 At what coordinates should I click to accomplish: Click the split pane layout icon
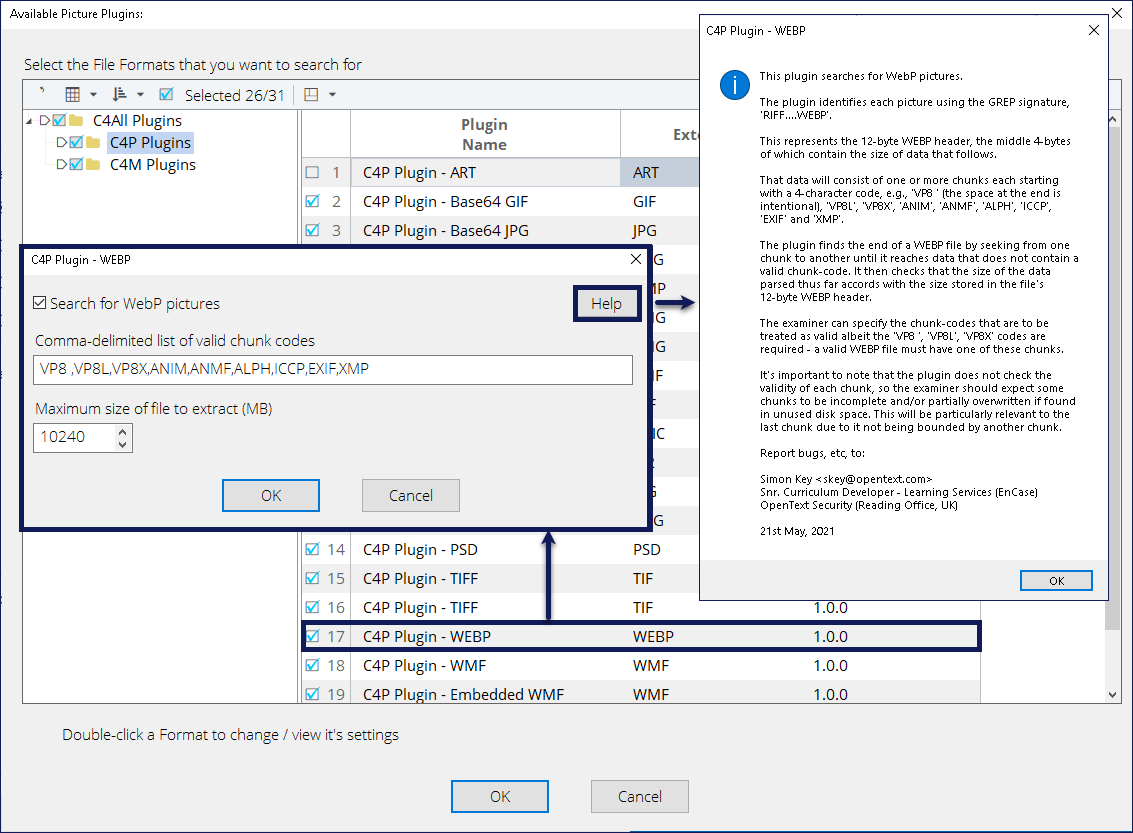(311, 95)
